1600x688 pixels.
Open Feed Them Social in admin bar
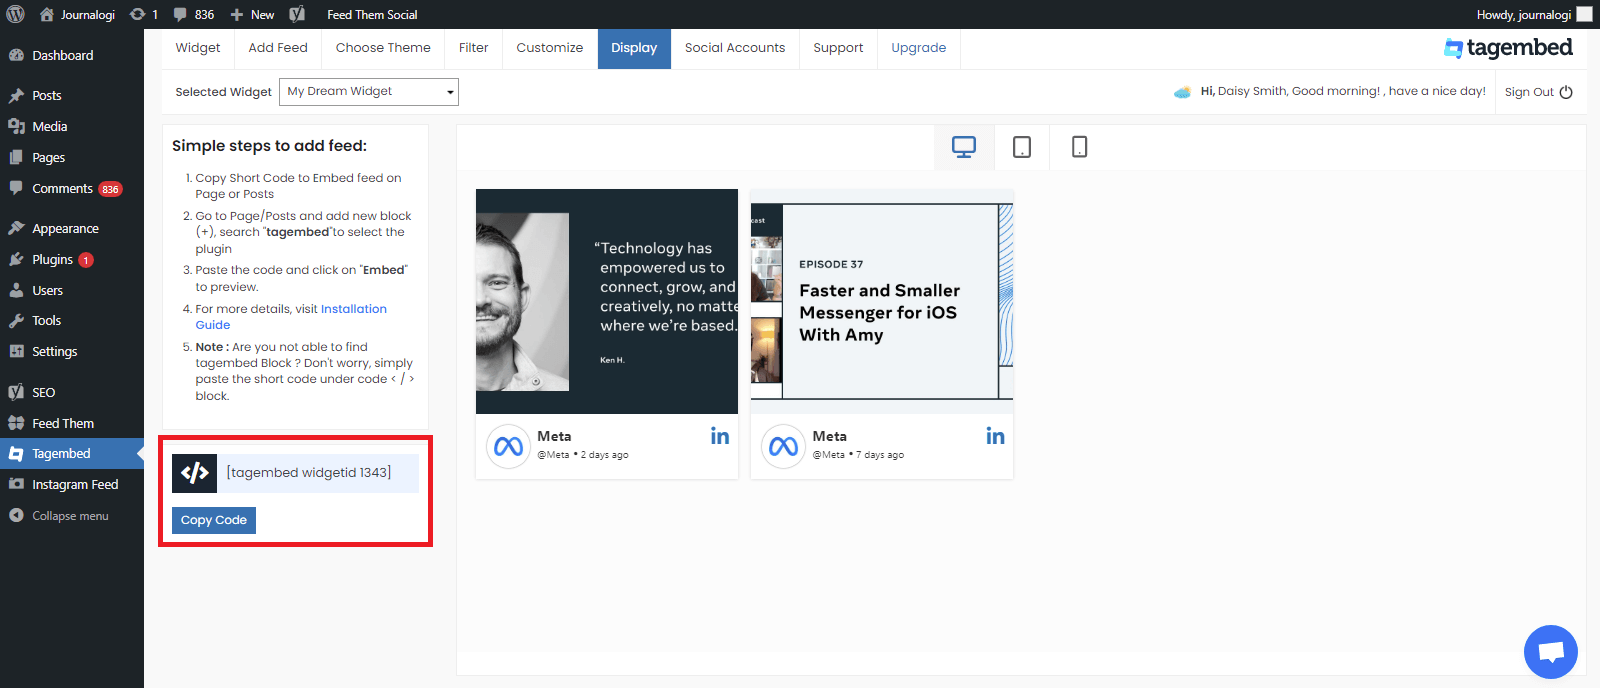pos(372,14)
